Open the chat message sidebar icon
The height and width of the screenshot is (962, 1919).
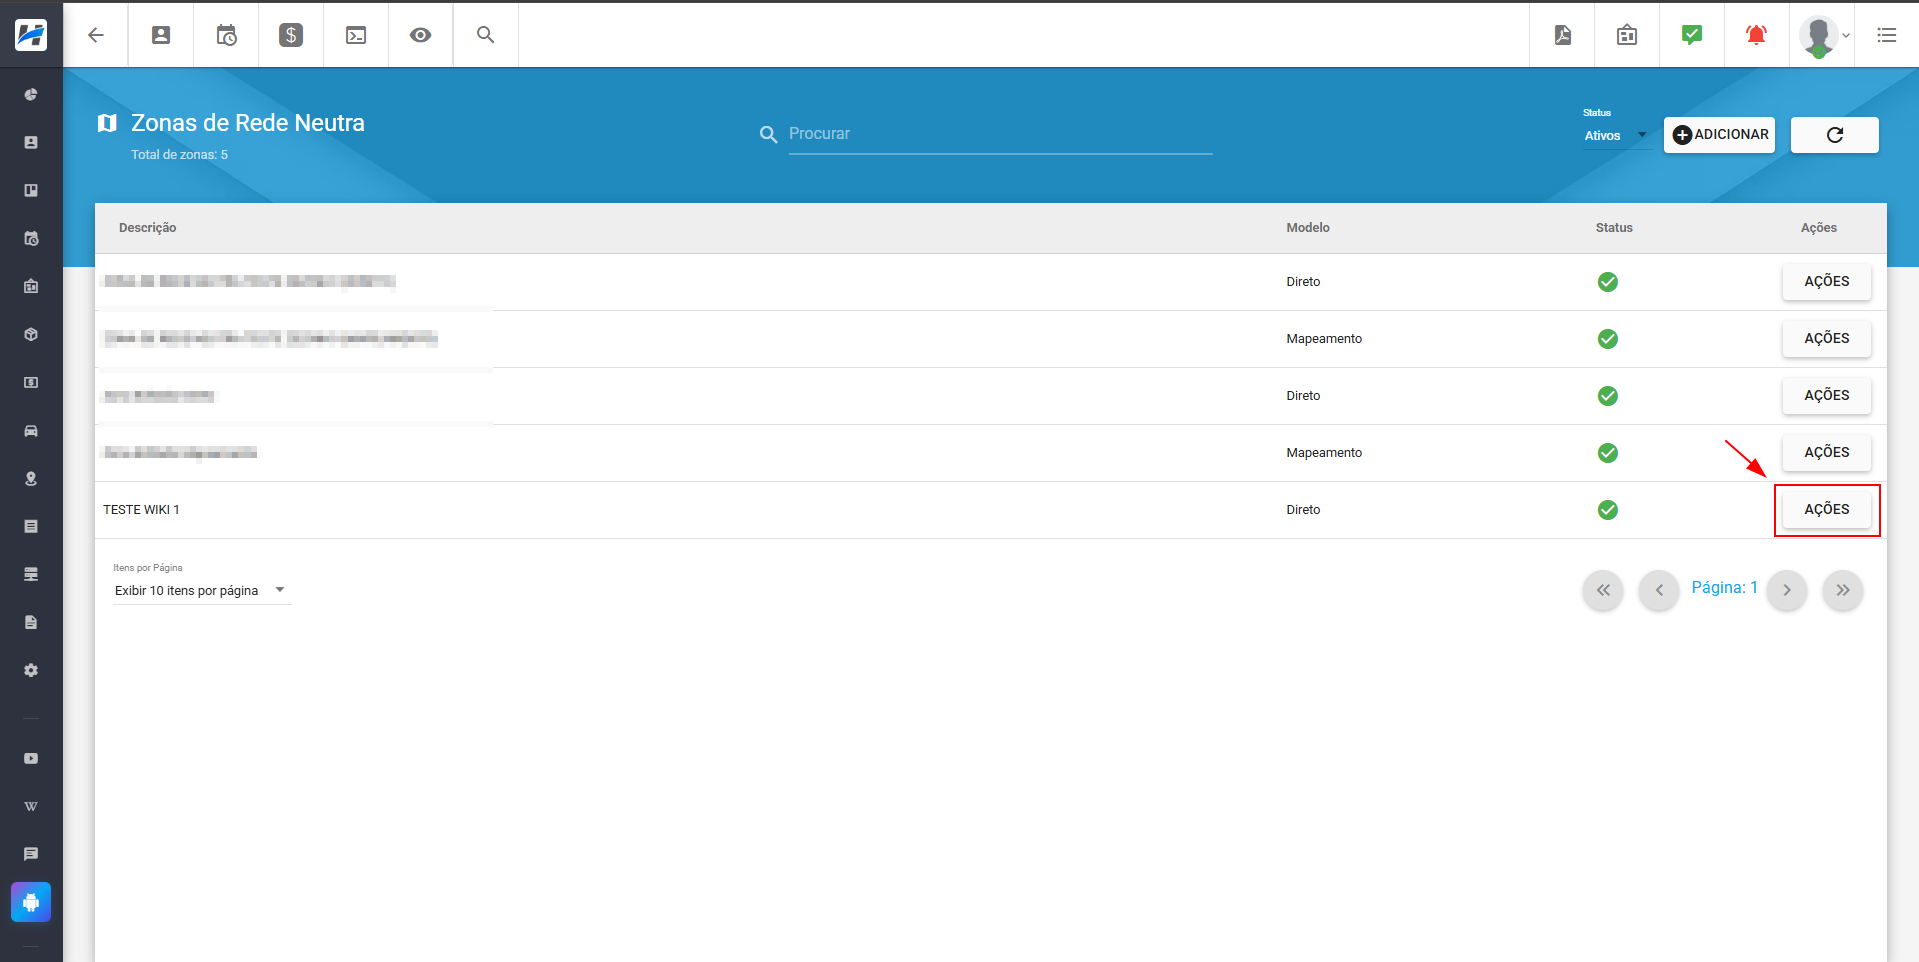coord(31,855)
